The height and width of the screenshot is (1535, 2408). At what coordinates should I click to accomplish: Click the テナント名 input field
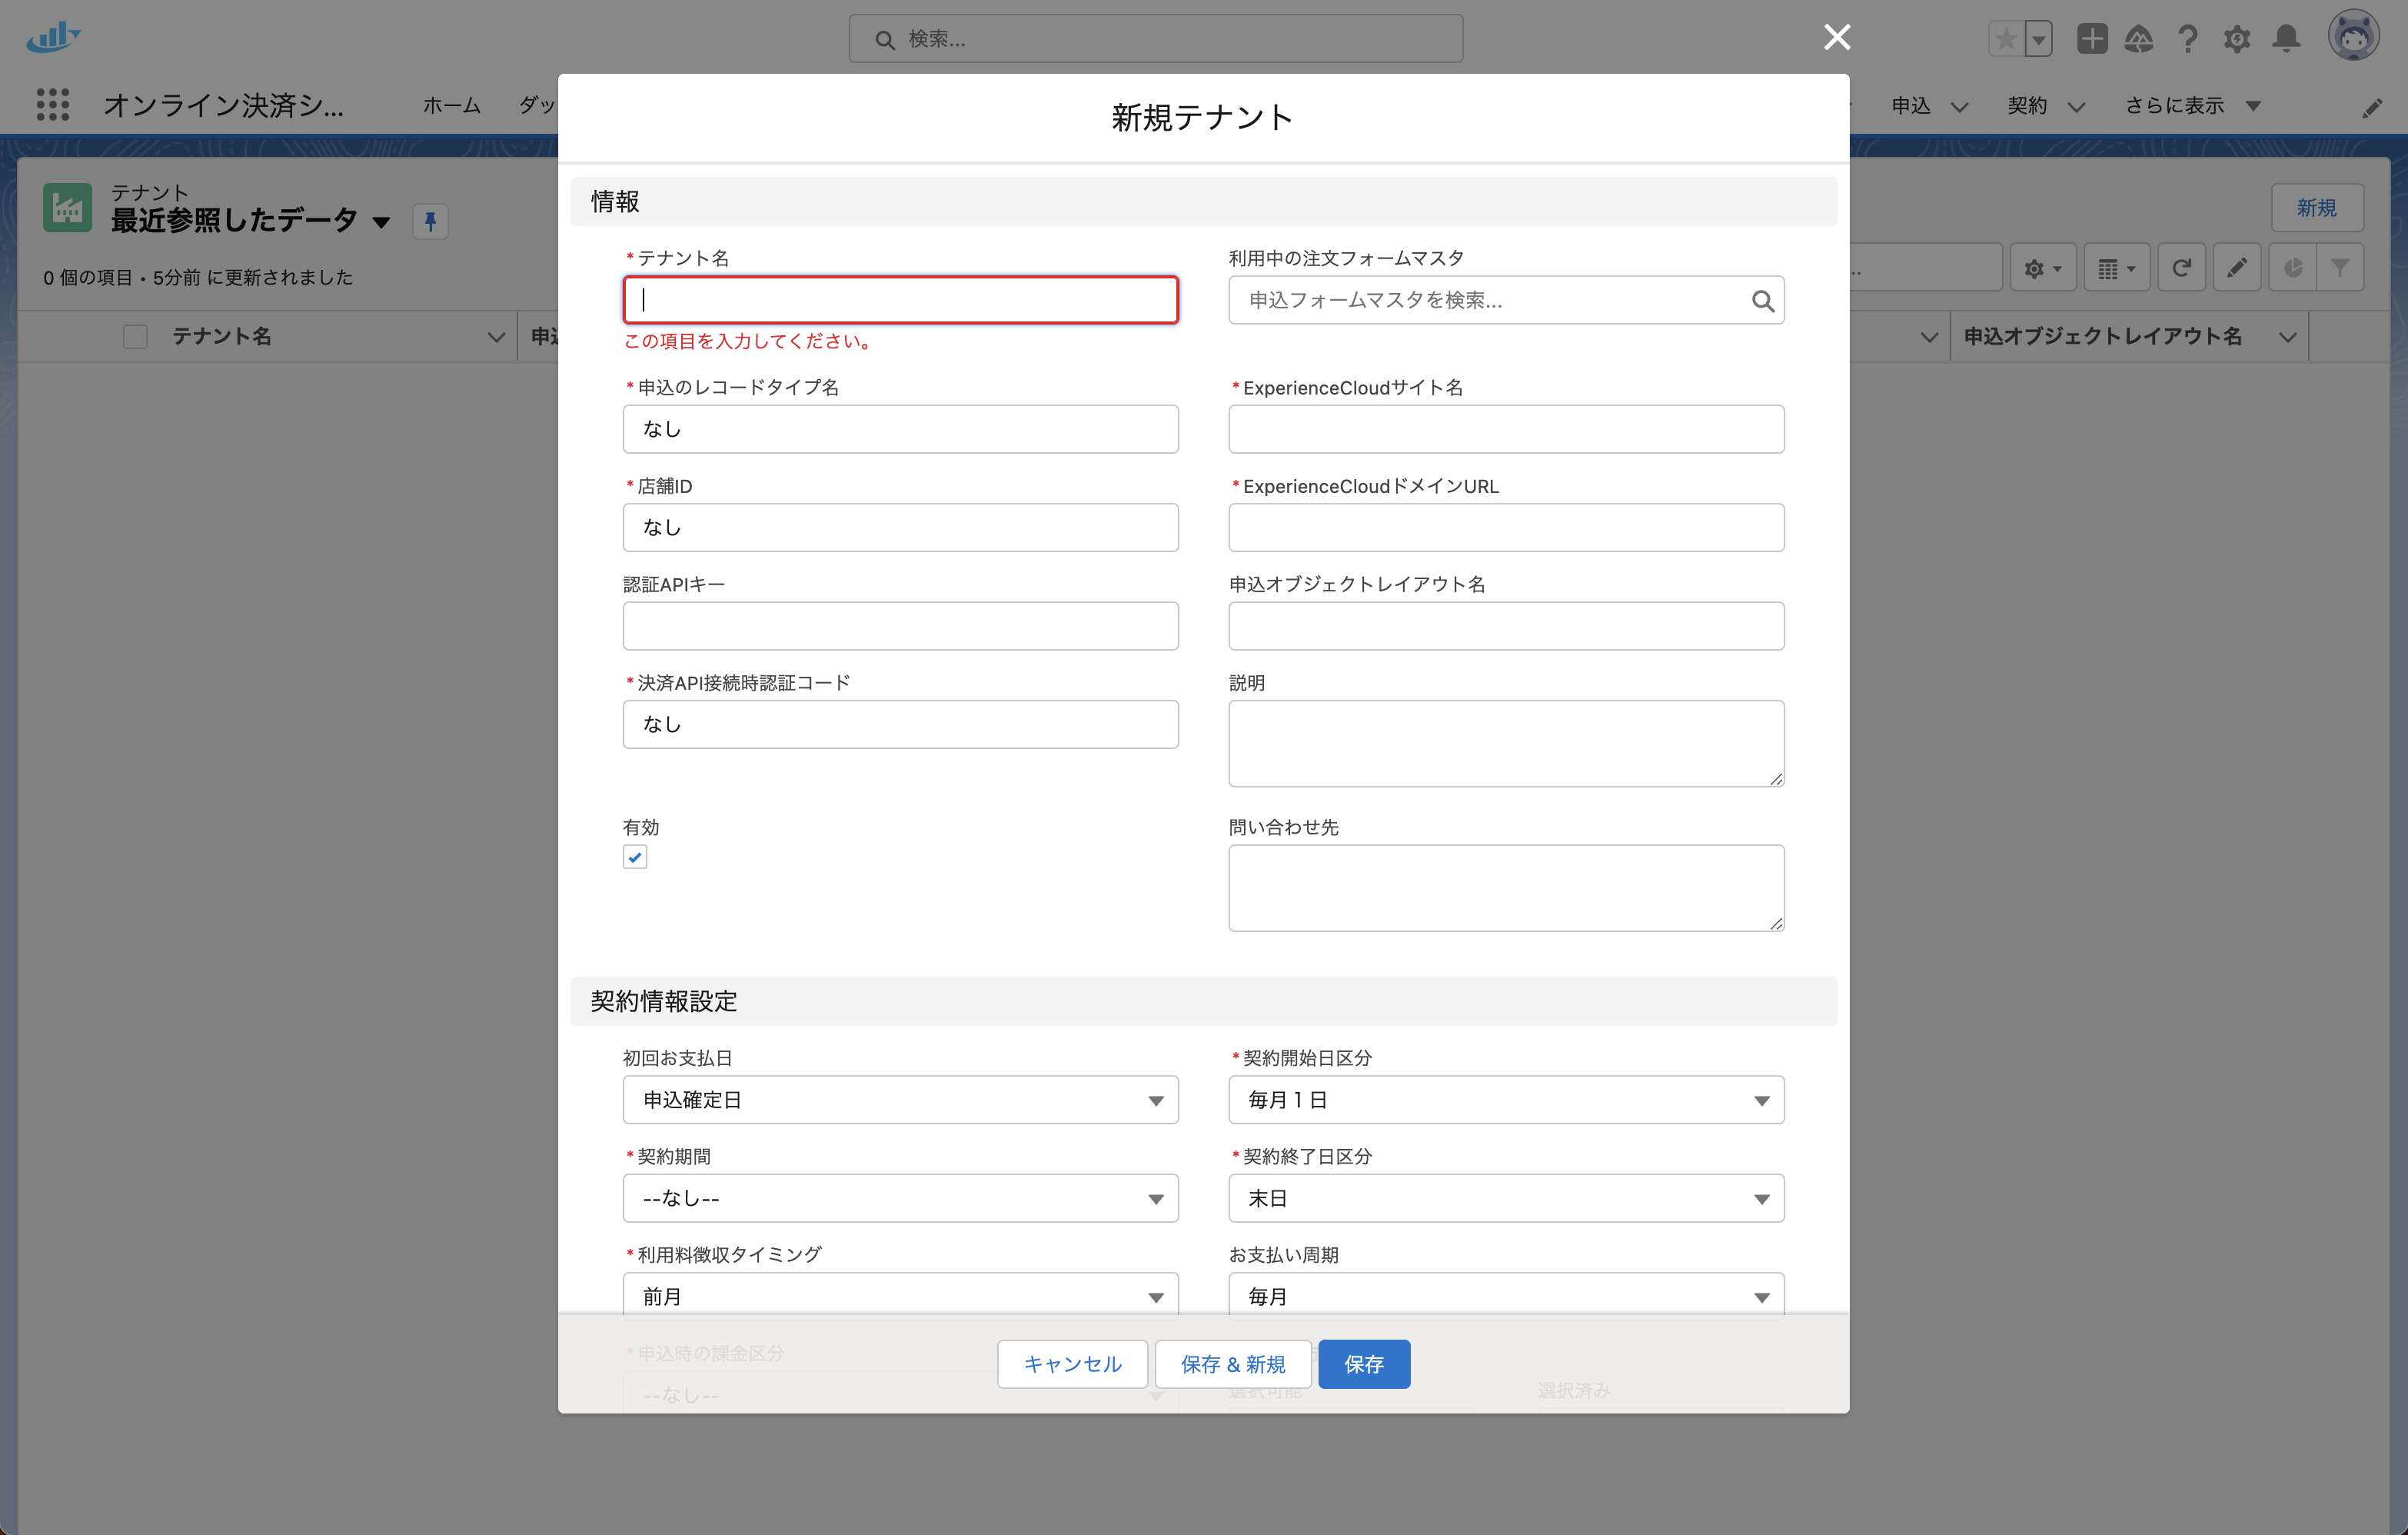tap(900, 300)
